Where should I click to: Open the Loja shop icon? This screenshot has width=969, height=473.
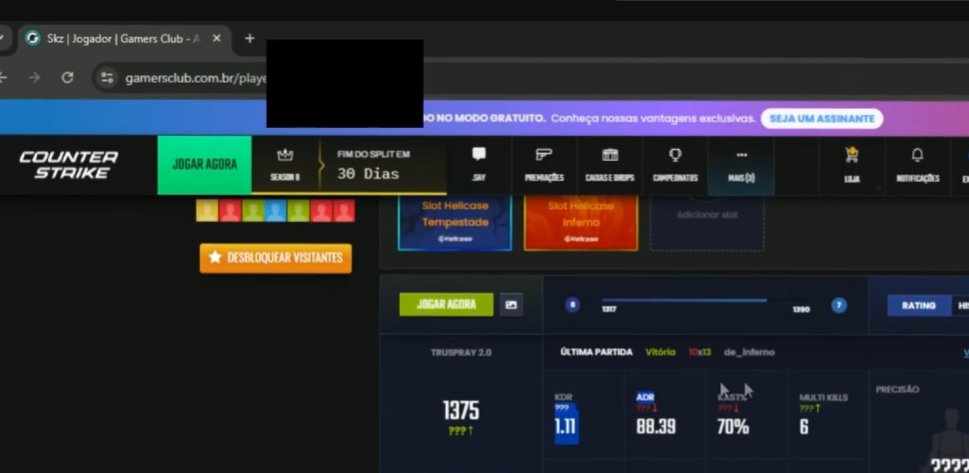[852, 165]
